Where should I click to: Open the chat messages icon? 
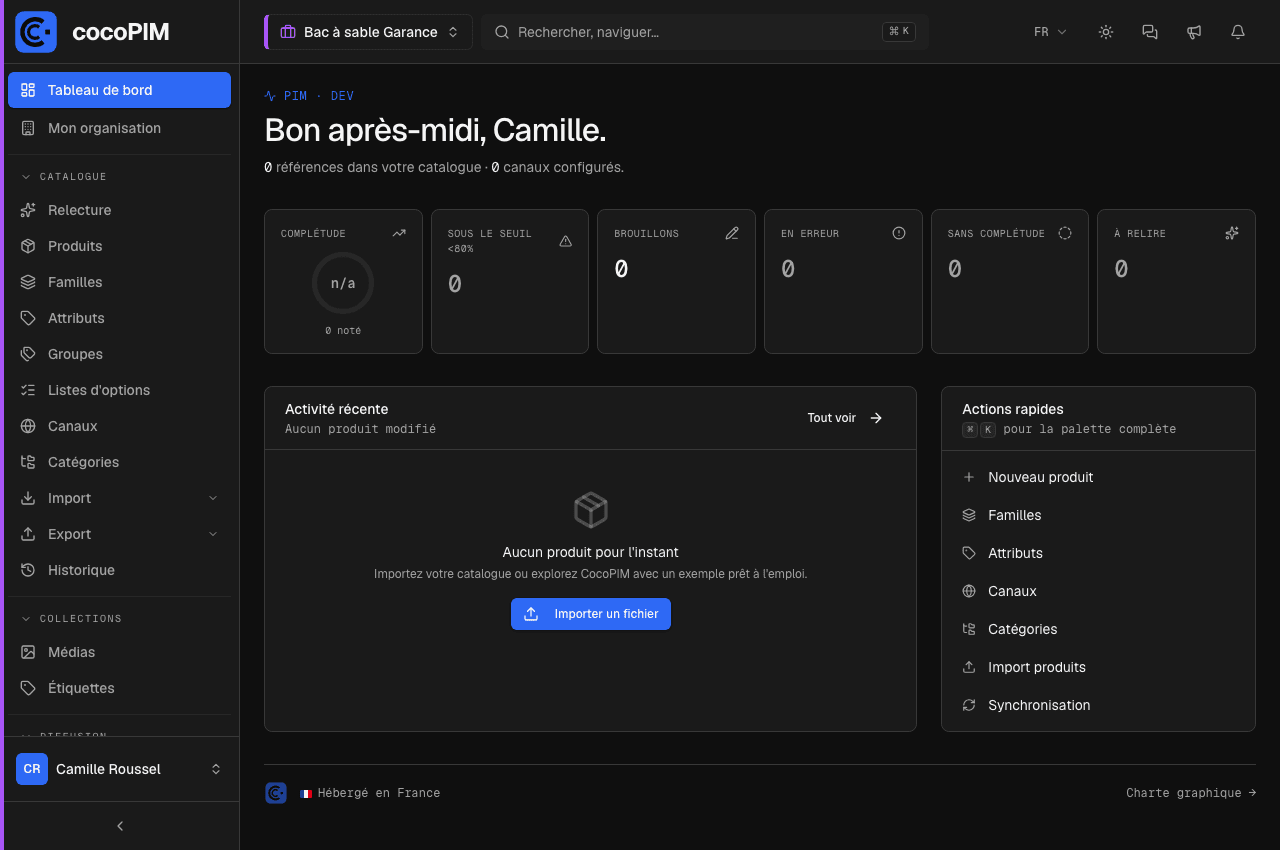tap(1150, 32)
